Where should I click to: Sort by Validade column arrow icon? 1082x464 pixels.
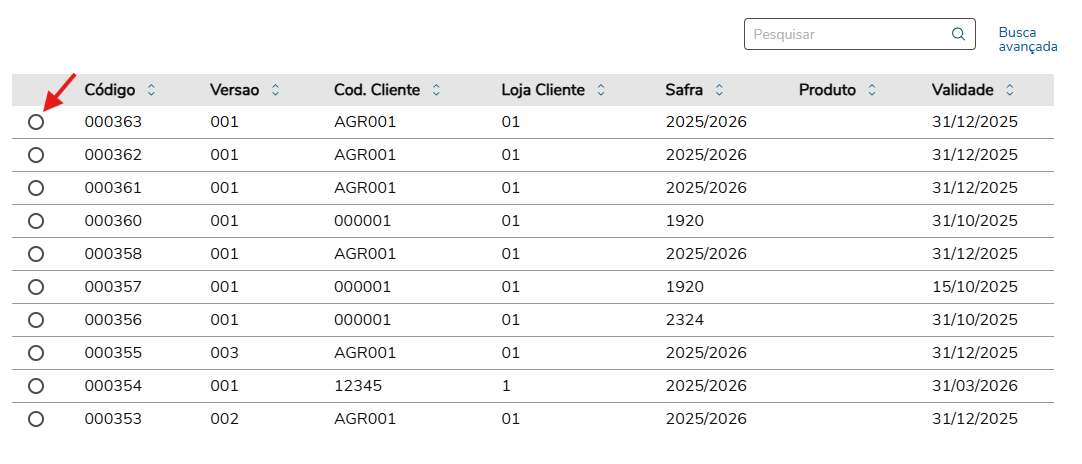[x=1010, y=90]
